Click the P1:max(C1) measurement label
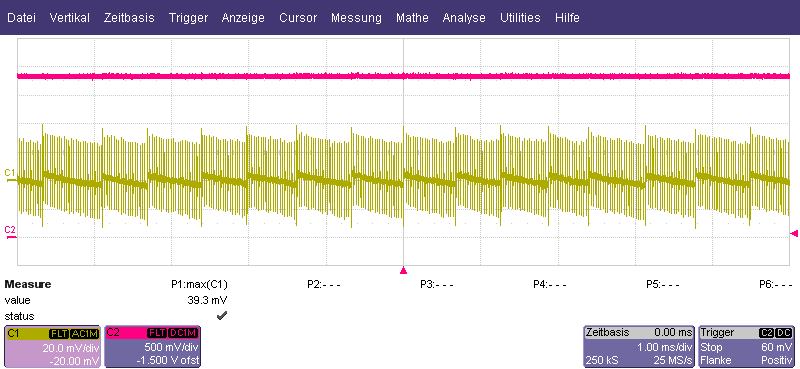Screen dimensions: 800x369 point(199,284)
